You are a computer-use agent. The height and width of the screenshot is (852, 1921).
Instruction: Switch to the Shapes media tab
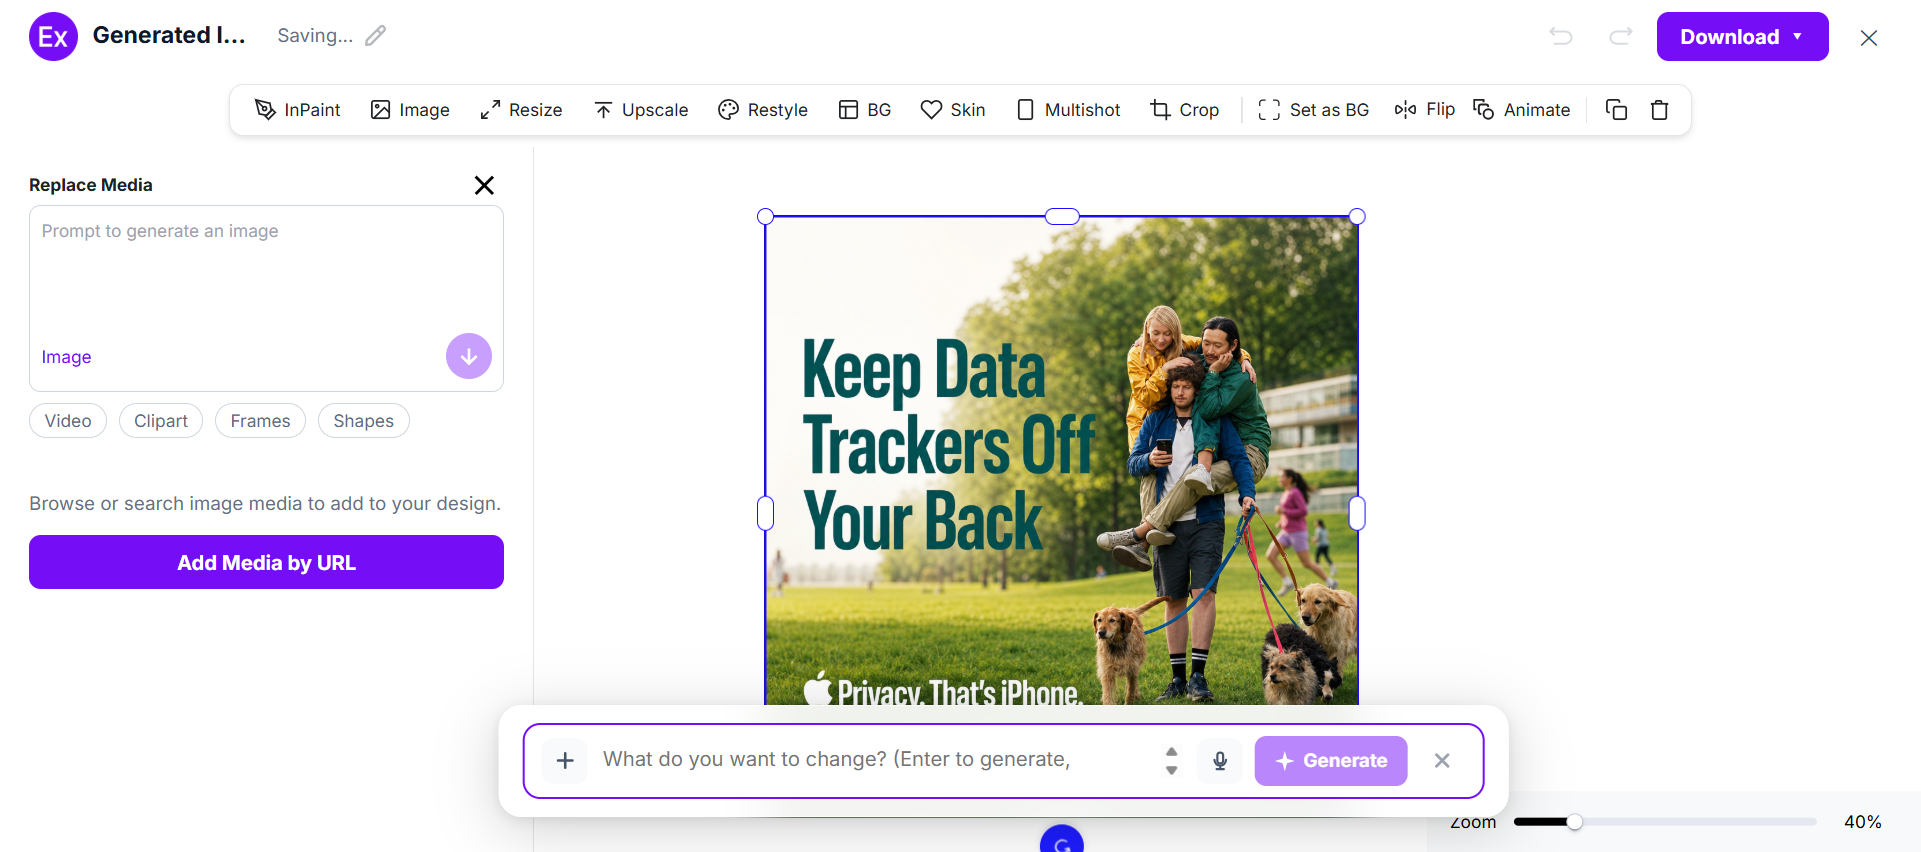pyautogui.click(x=364, y=421)
